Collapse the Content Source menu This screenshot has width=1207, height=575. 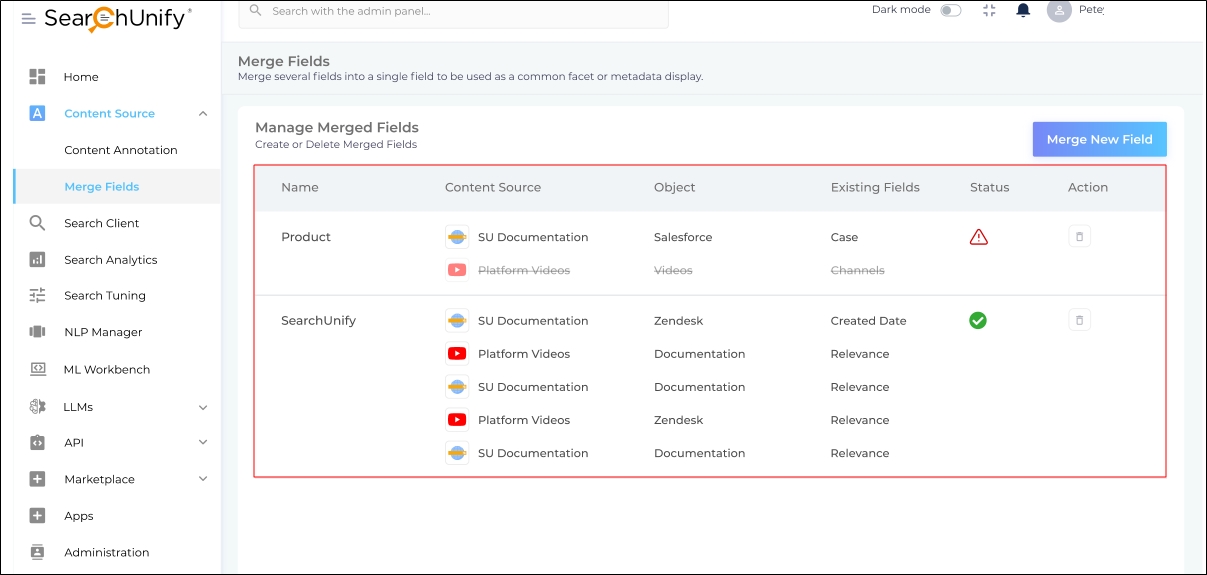click(203, 114)
